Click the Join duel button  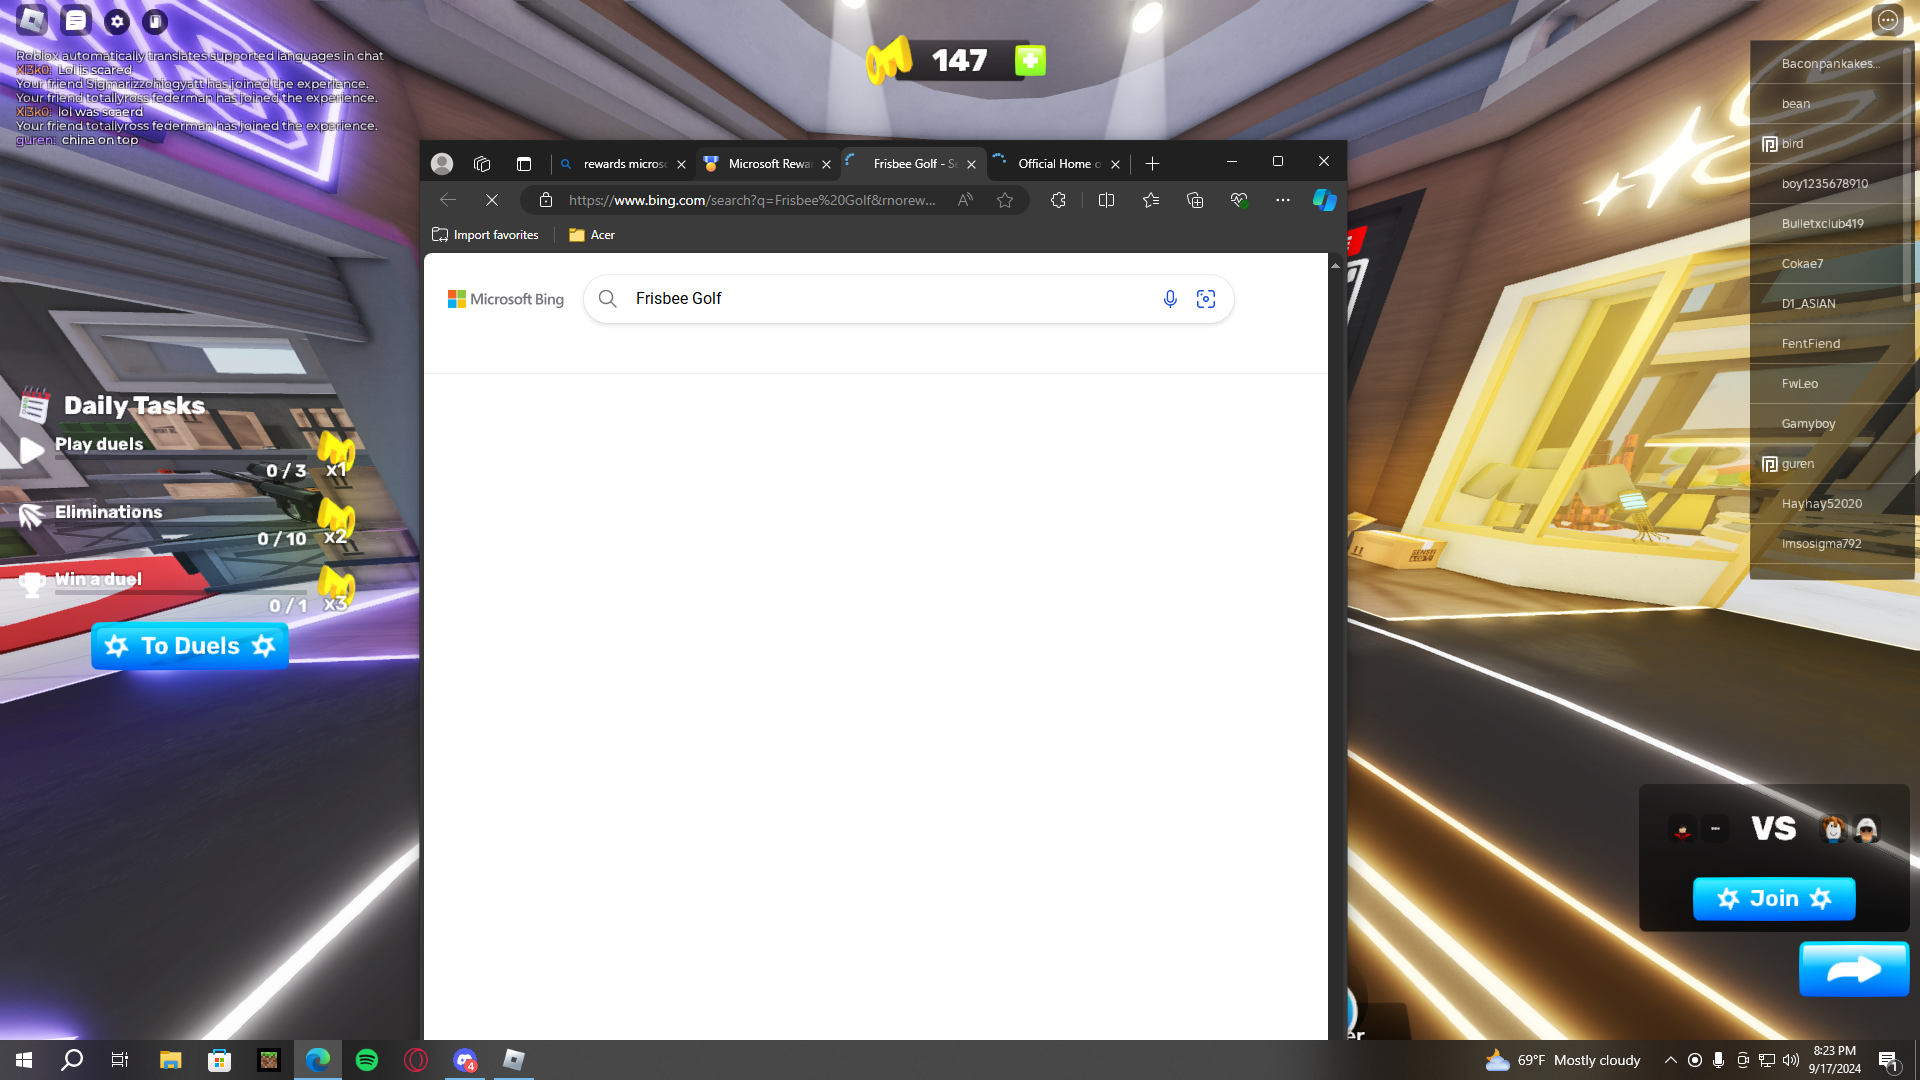tap(1774, 899)
